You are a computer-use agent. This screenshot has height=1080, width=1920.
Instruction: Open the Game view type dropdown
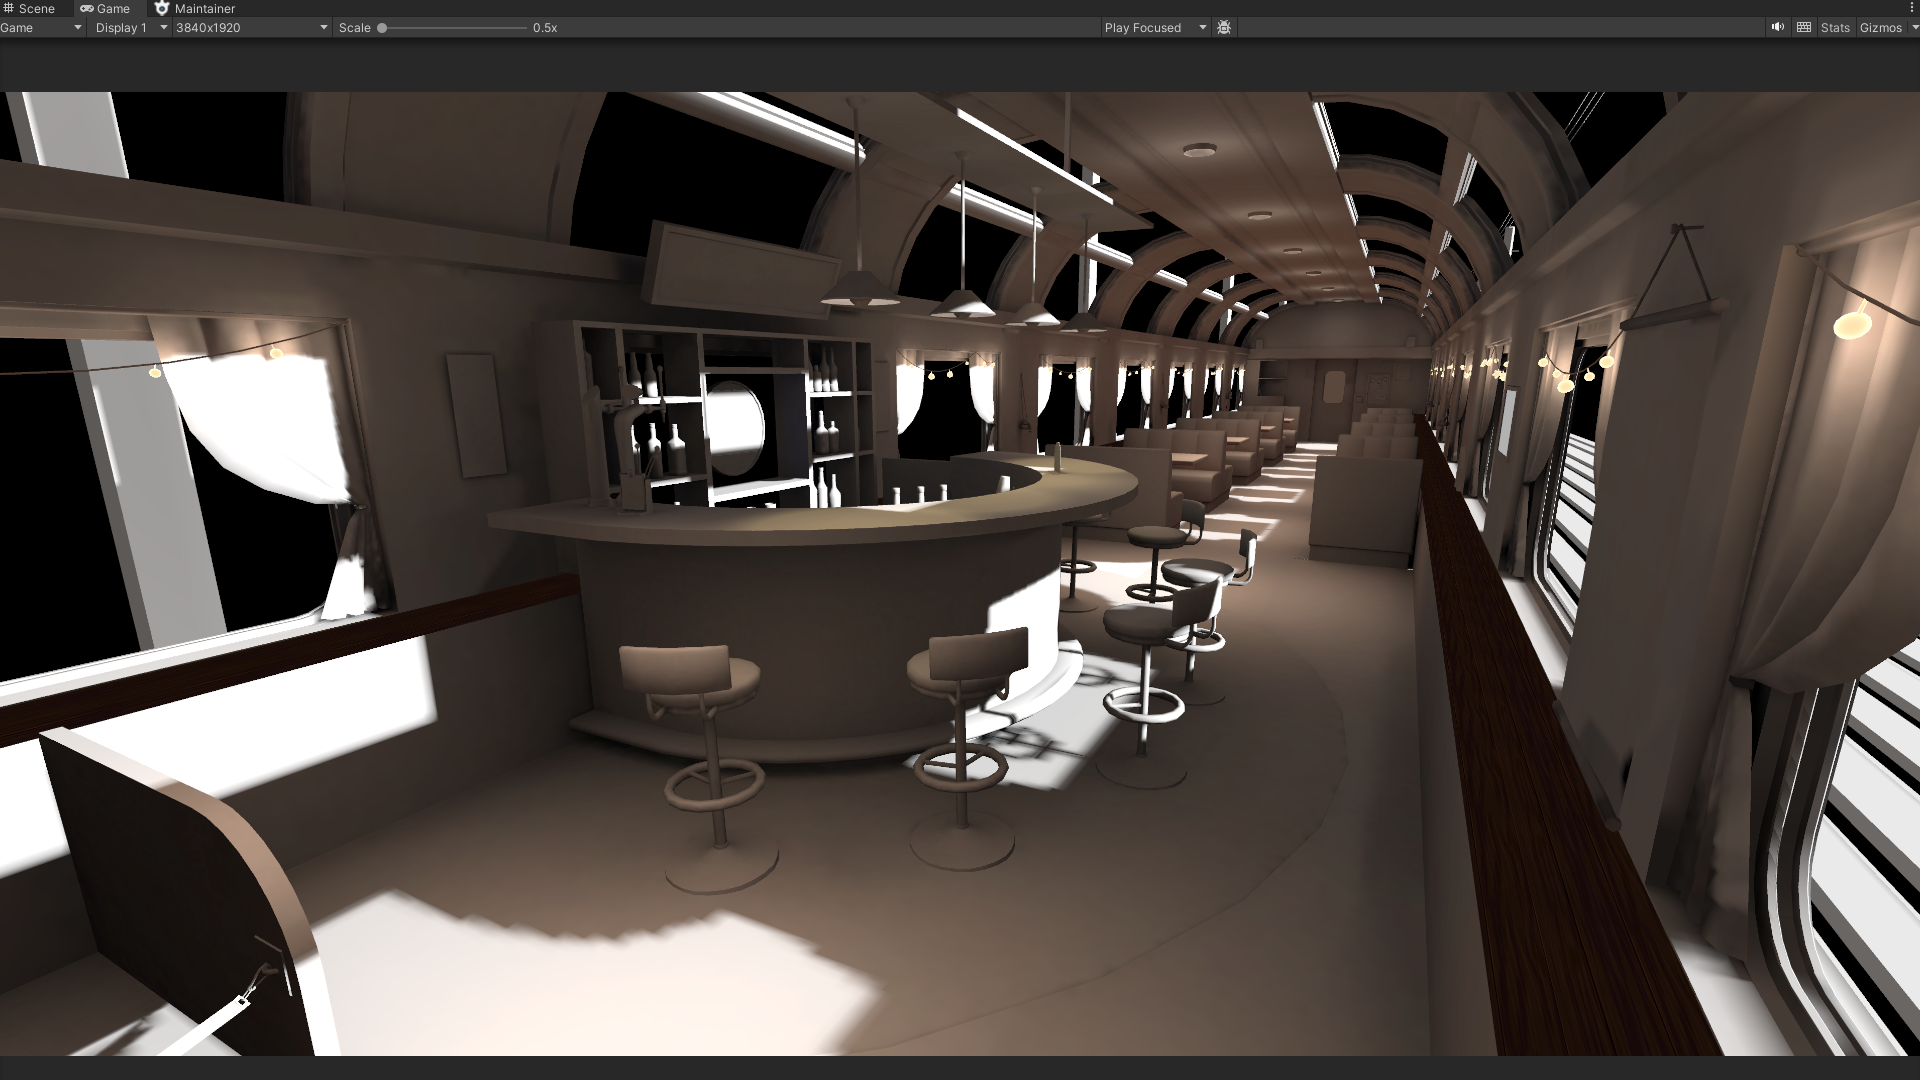(42, 27)
